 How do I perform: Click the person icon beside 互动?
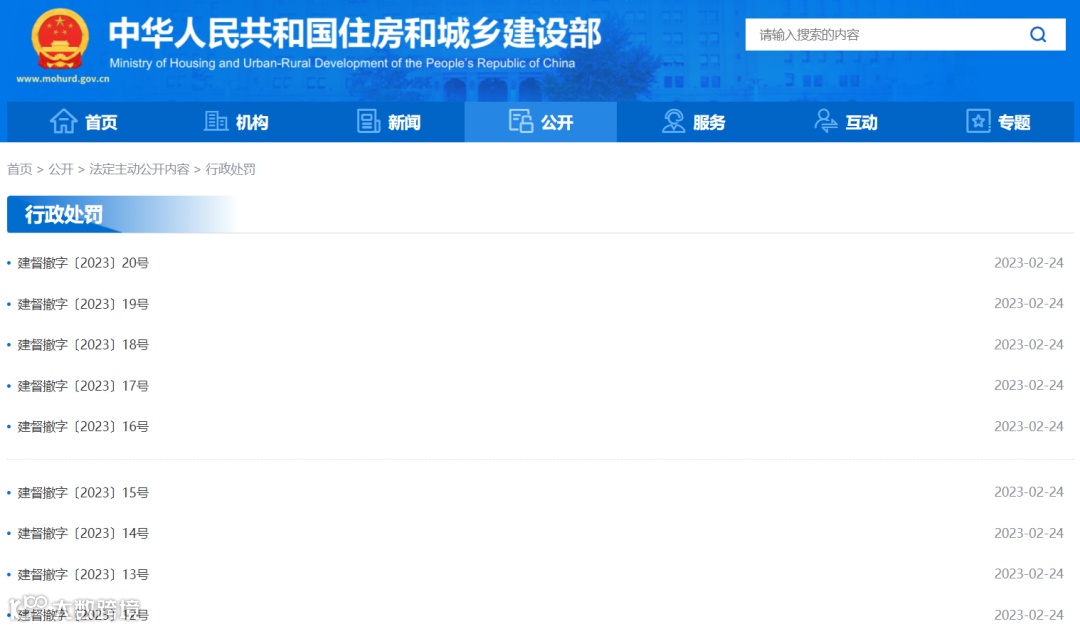(825, 121)
